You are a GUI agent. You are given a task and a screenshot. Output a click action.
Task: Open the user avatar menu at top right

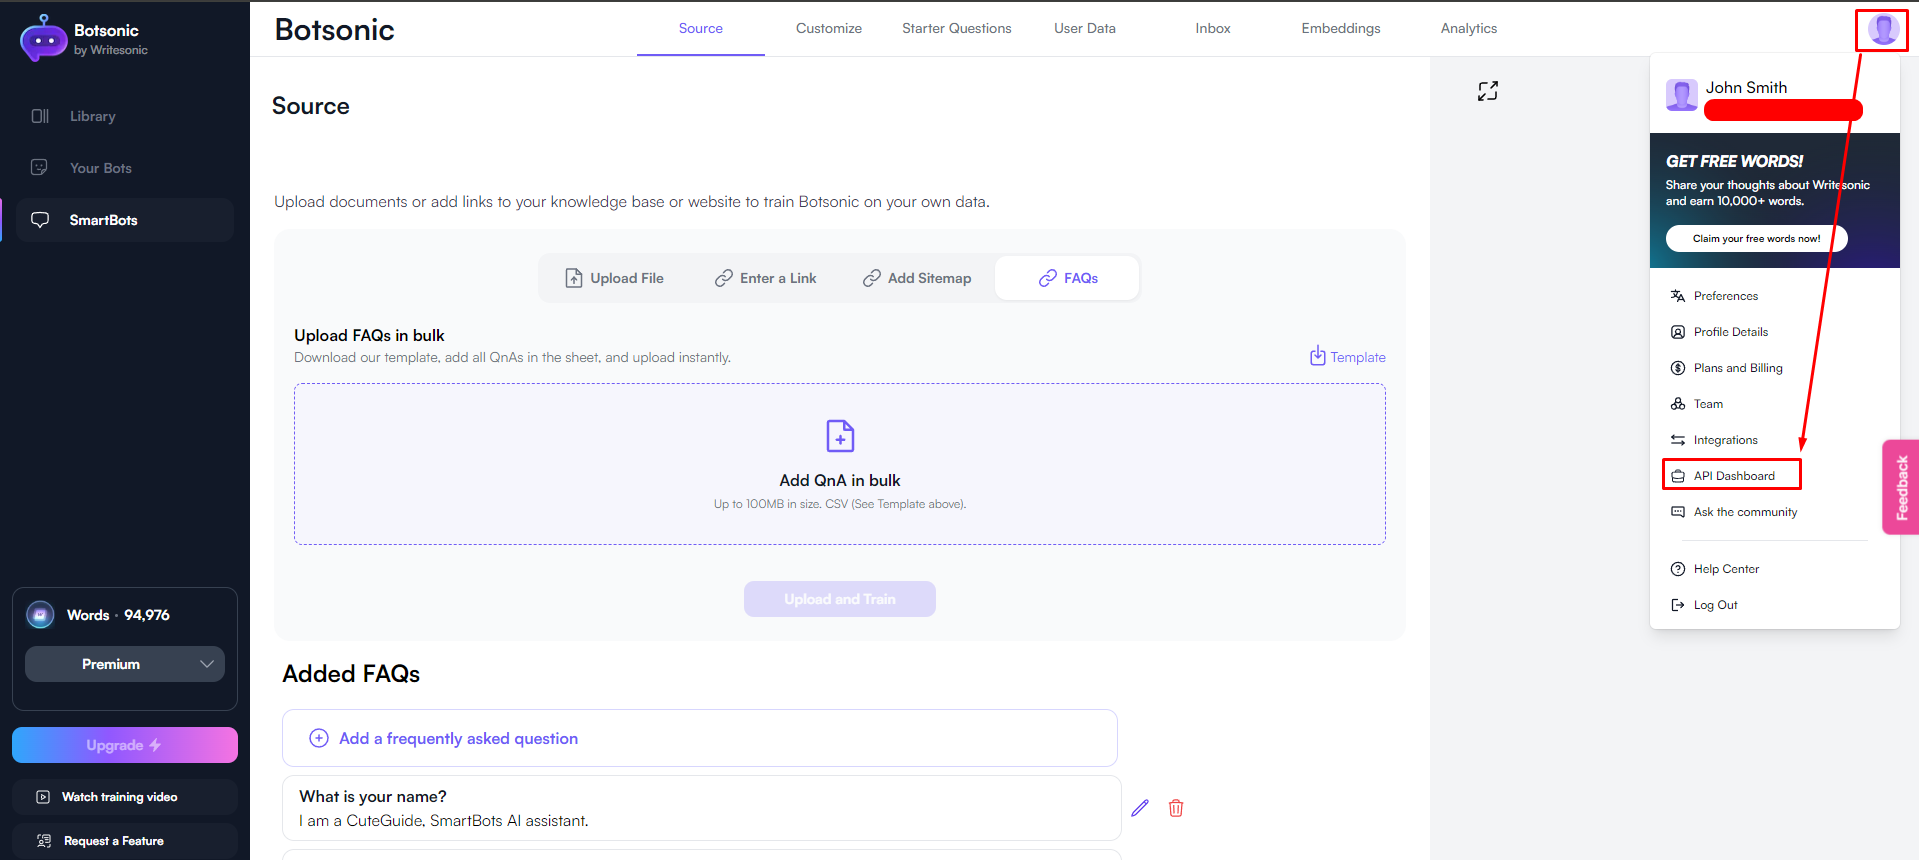1883,30
